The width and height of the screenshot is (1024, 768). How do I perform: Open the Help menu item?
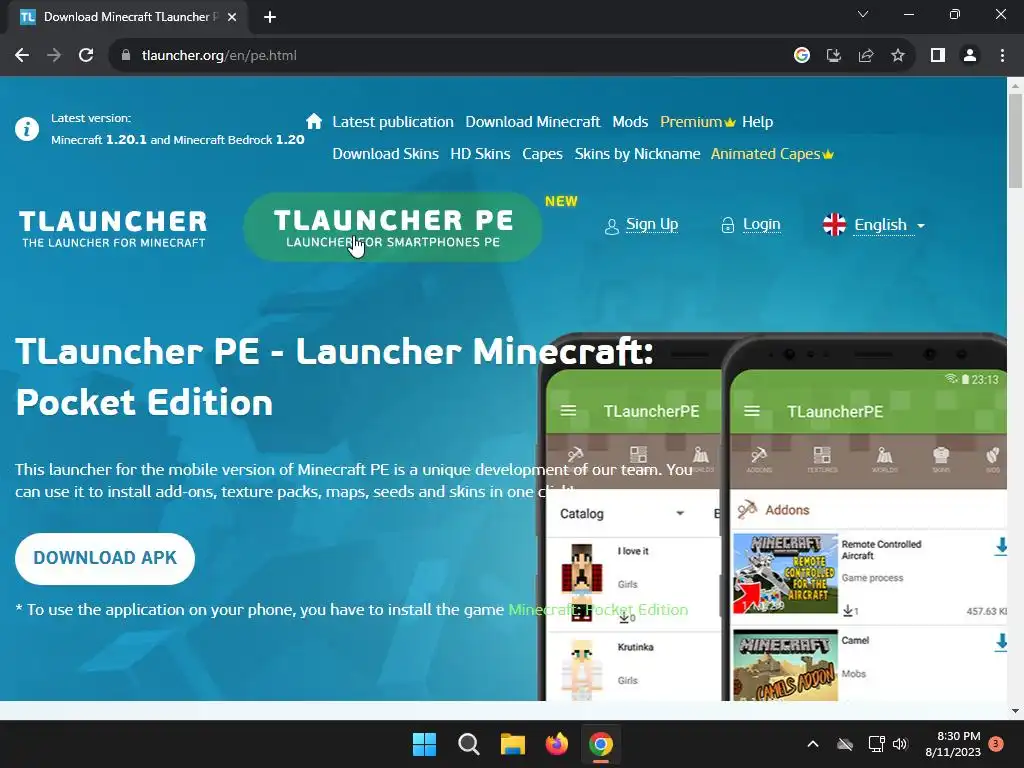757,122
